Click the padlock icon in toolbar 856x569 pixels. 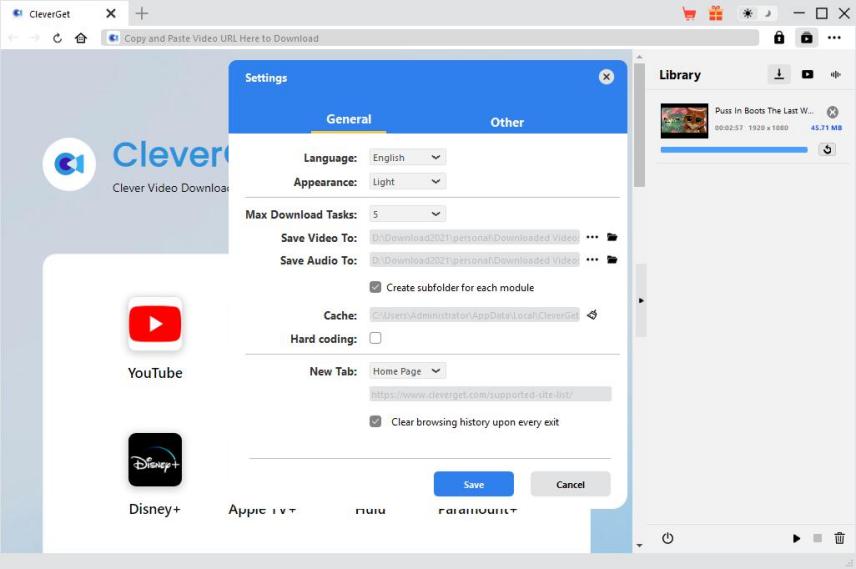pos(779,38)
